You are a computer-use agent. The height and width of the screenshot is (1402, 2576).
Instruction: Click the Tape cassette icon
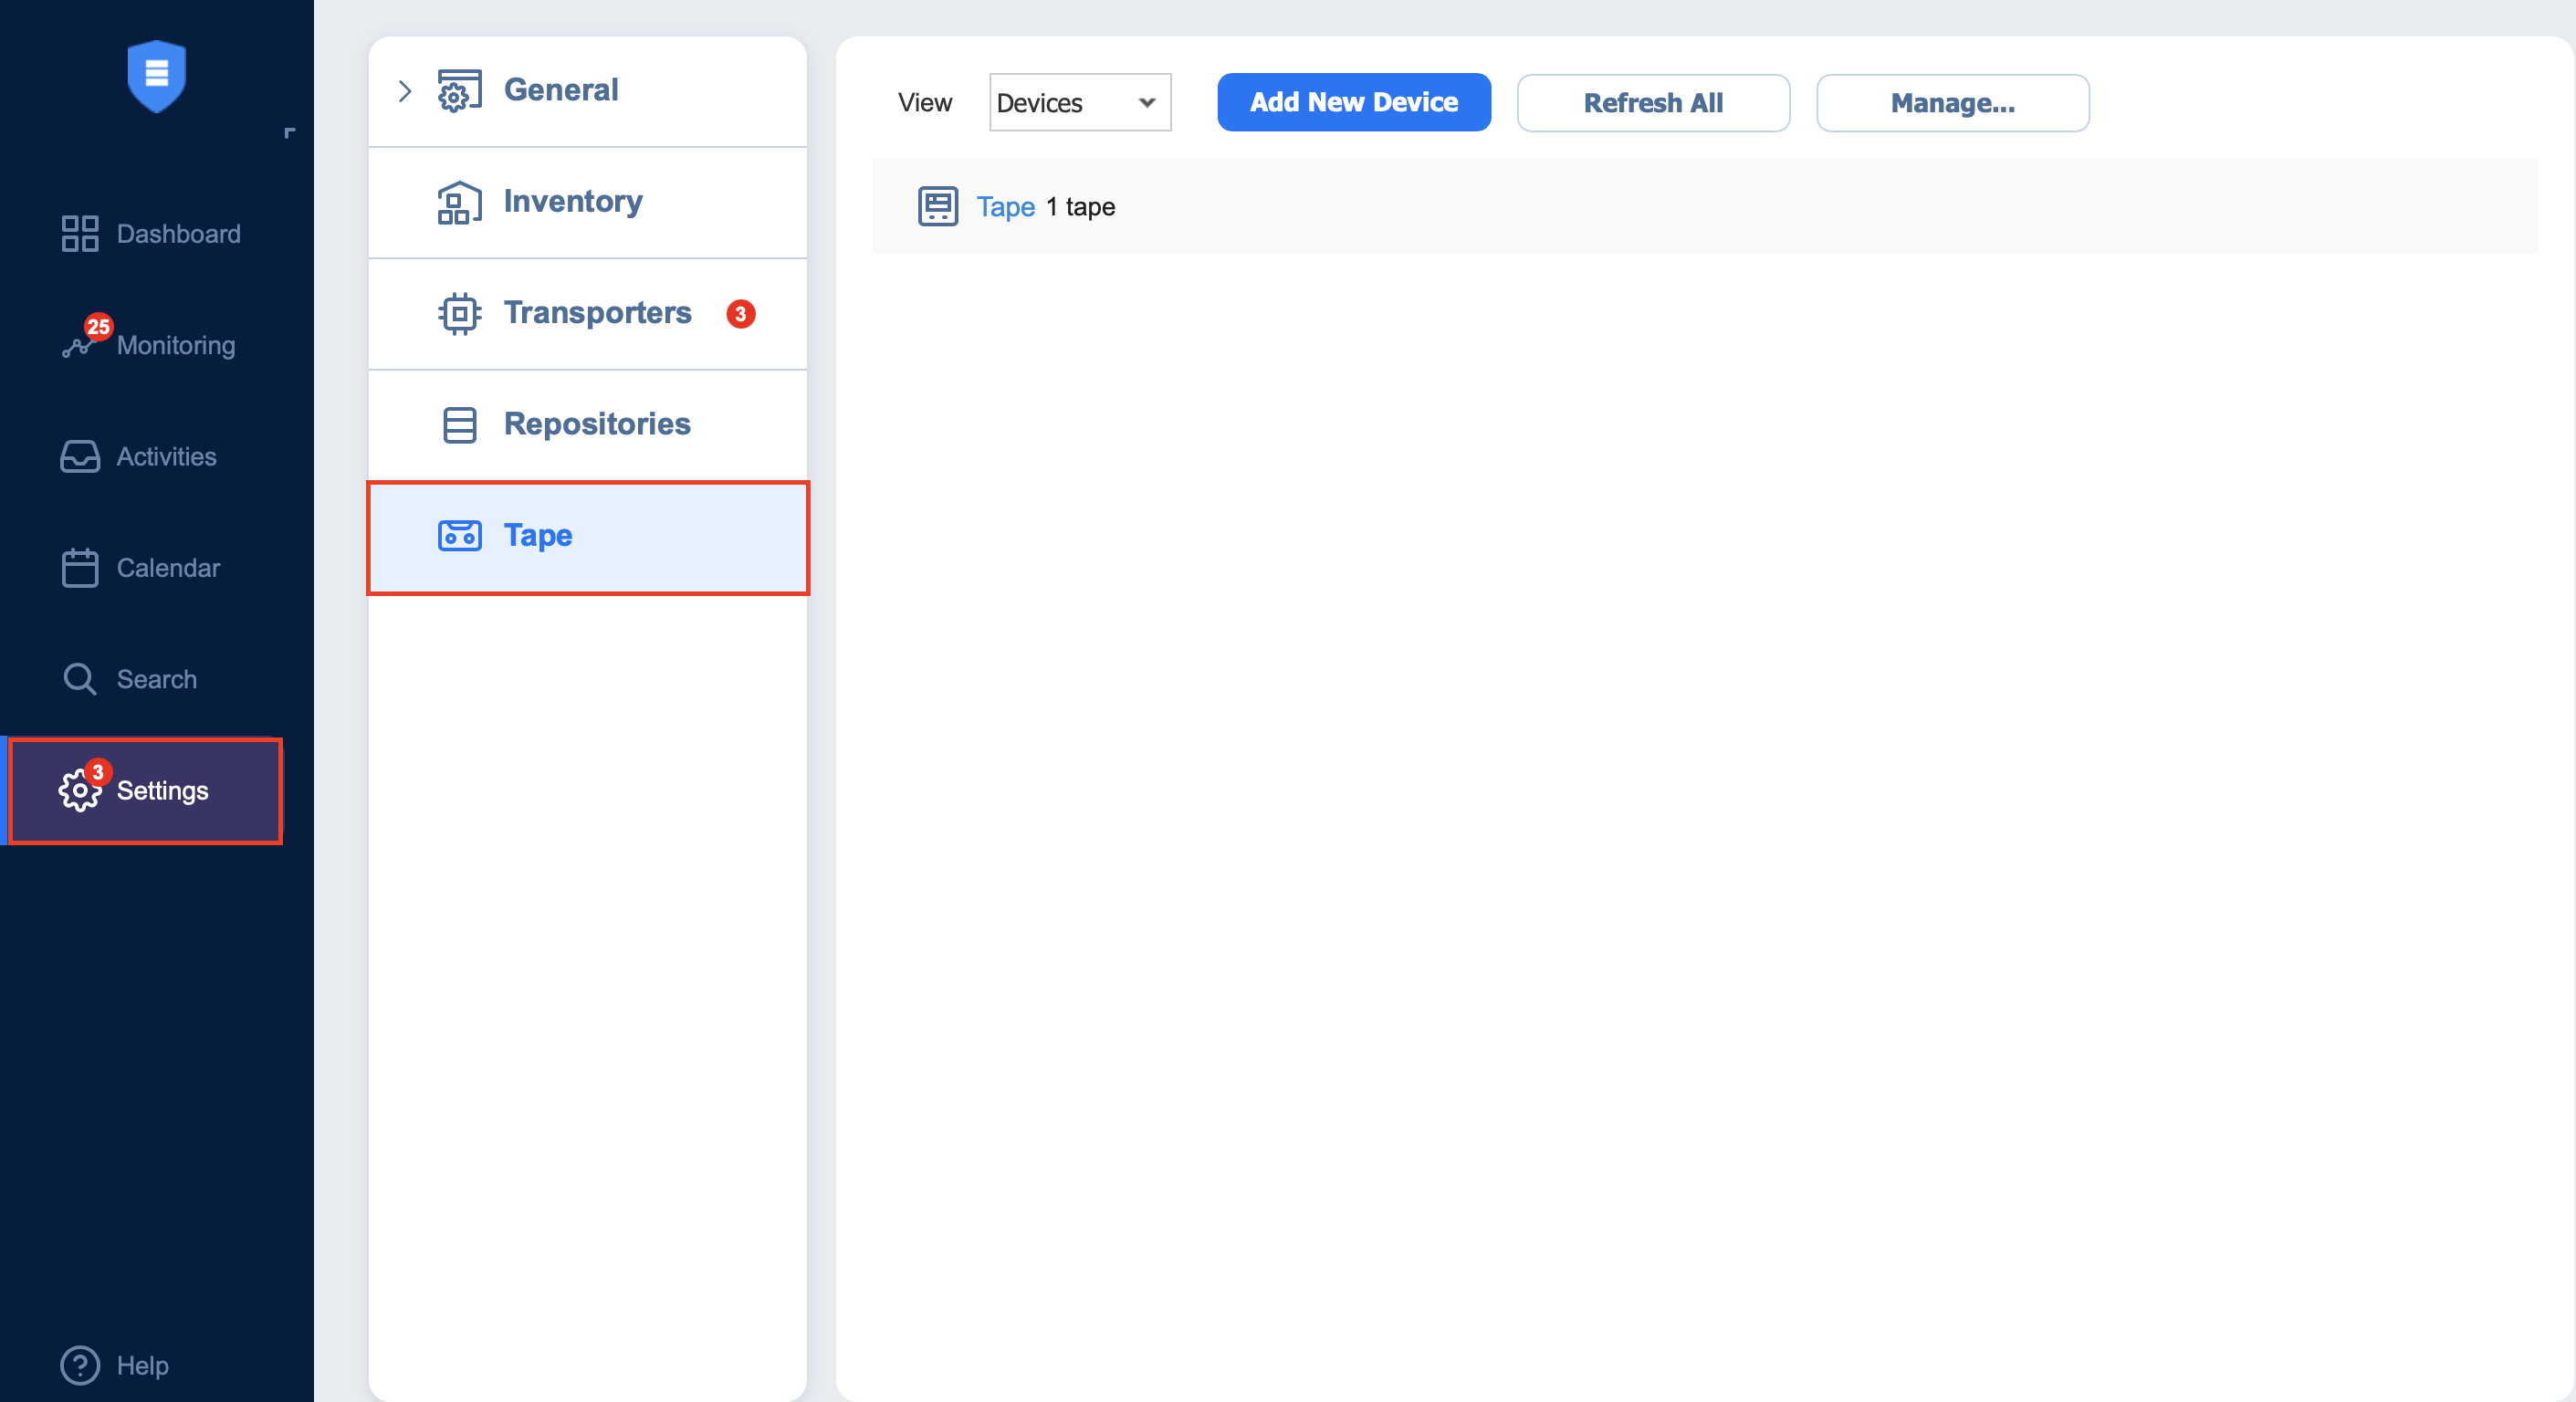point(459,536)
